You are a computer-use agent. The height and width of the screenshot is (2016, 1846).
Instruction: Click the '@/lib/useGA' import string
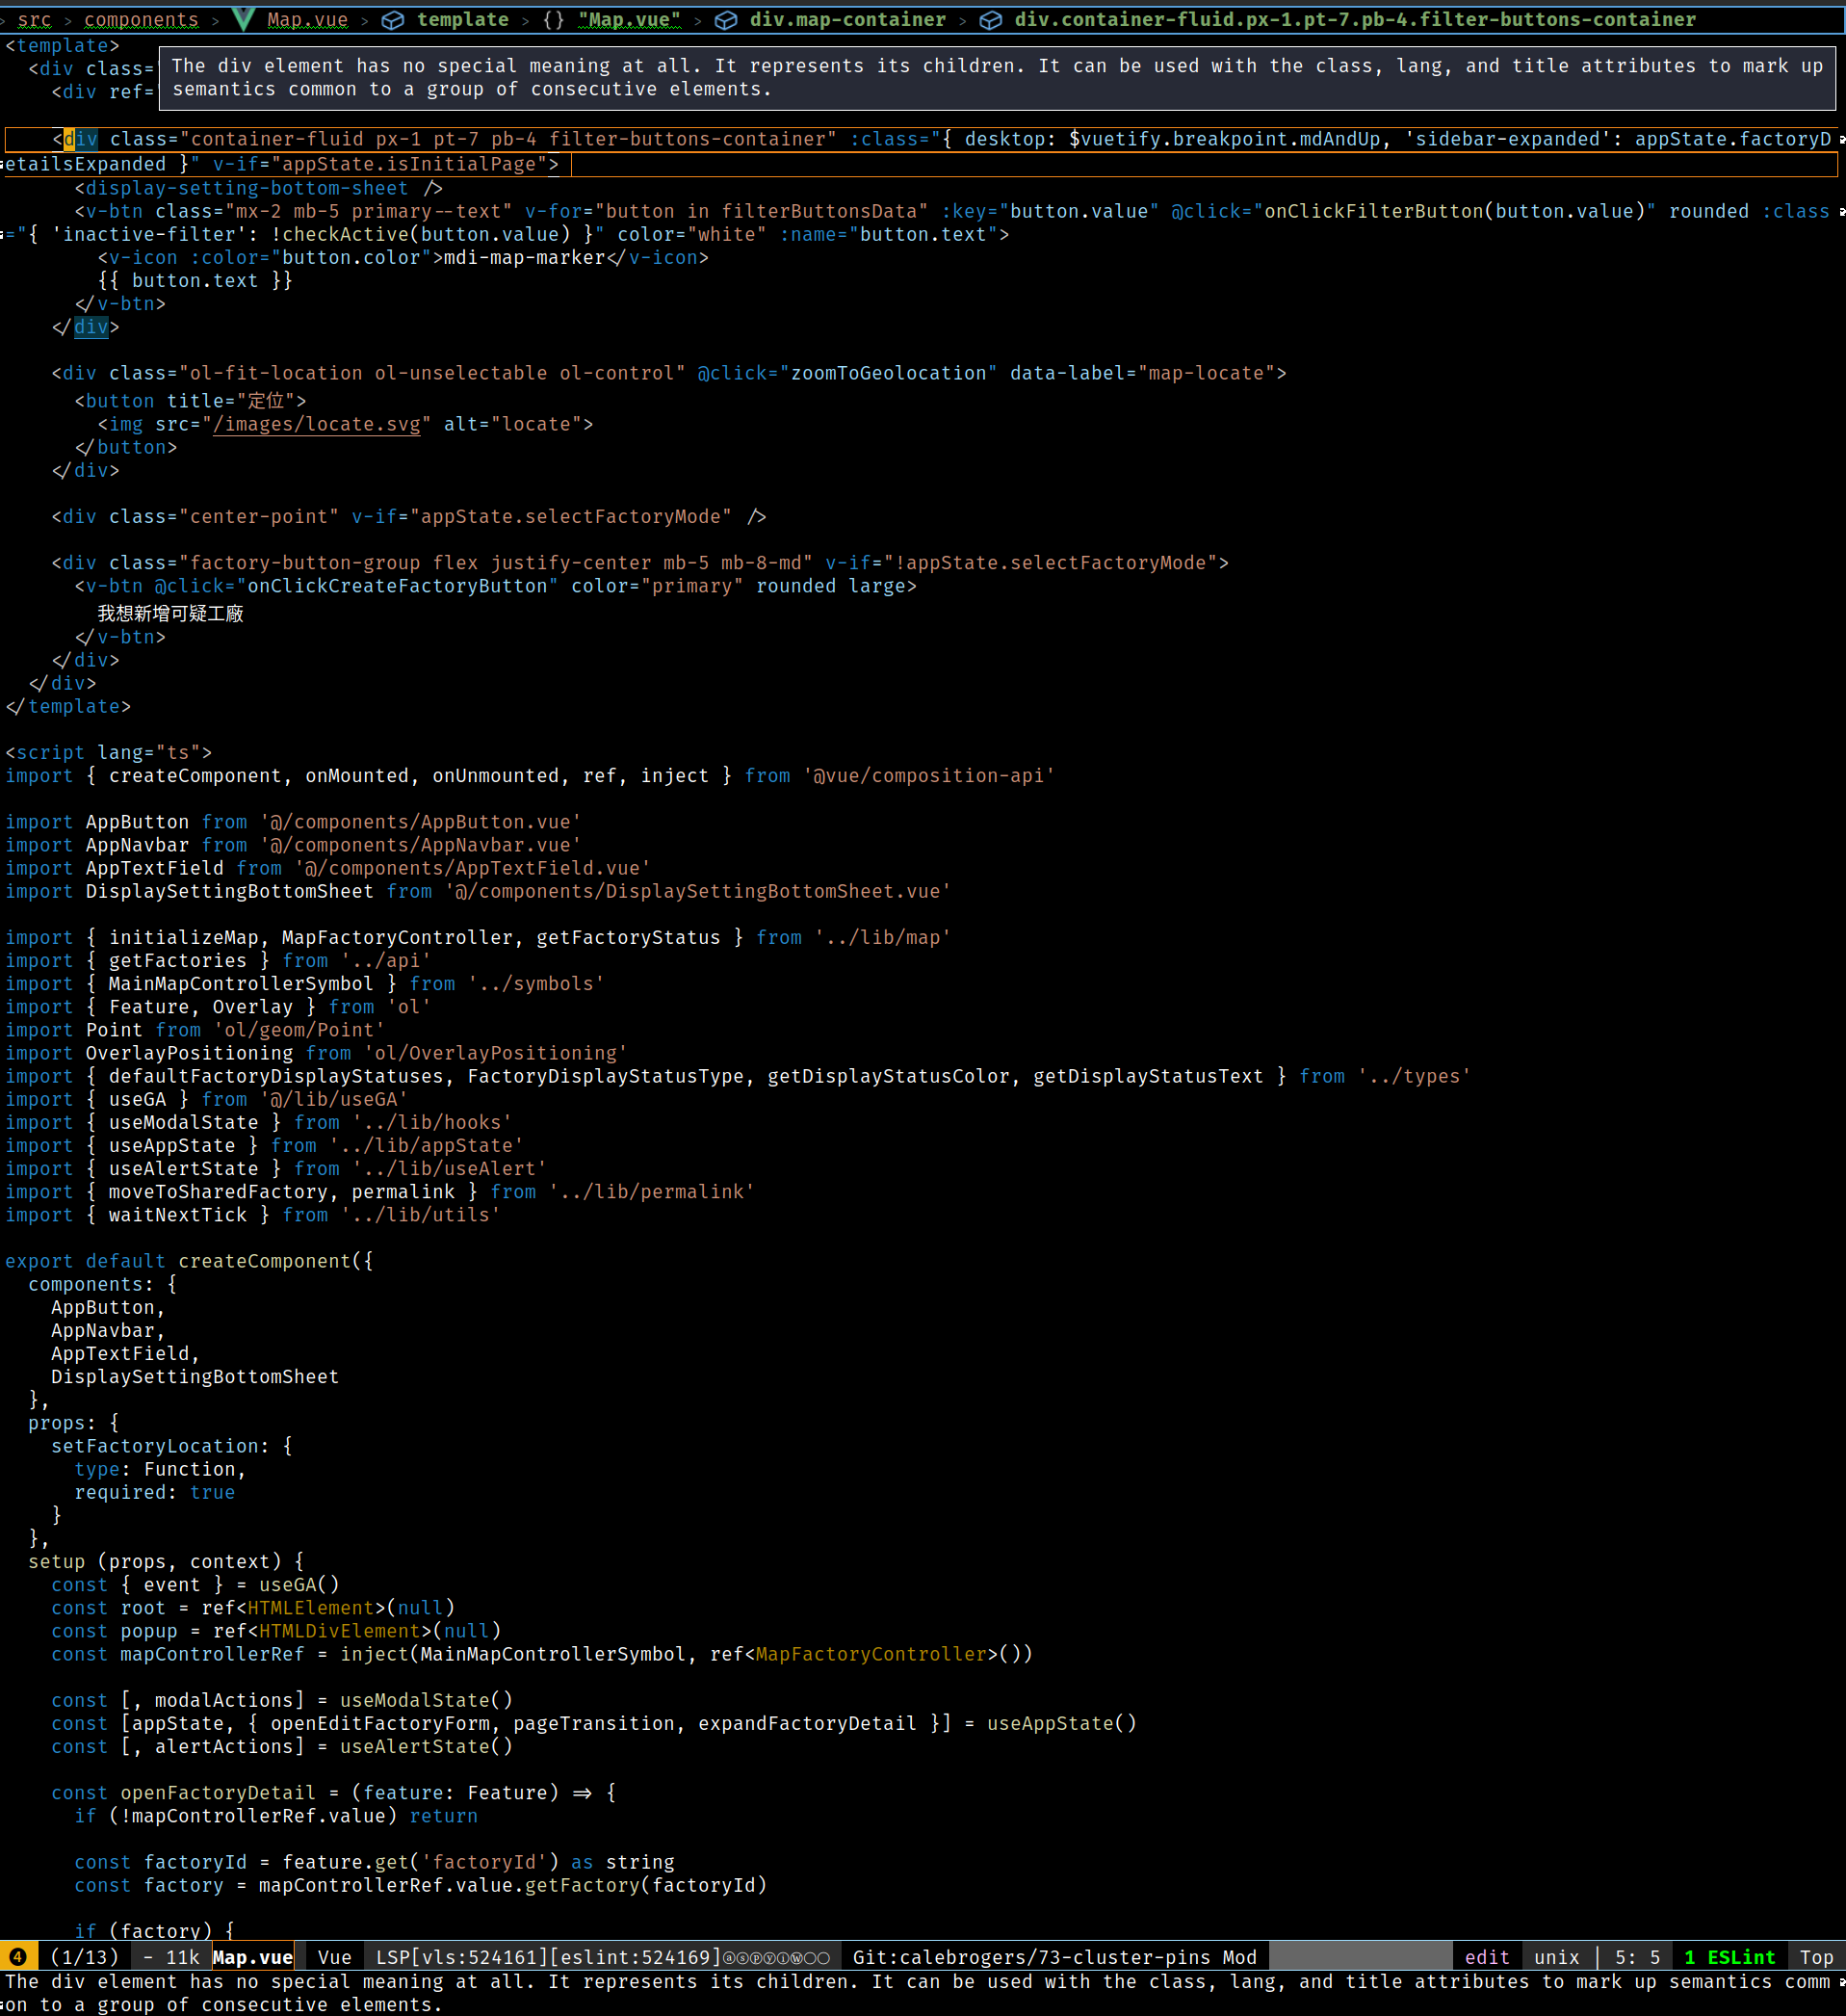(334, 1099)
